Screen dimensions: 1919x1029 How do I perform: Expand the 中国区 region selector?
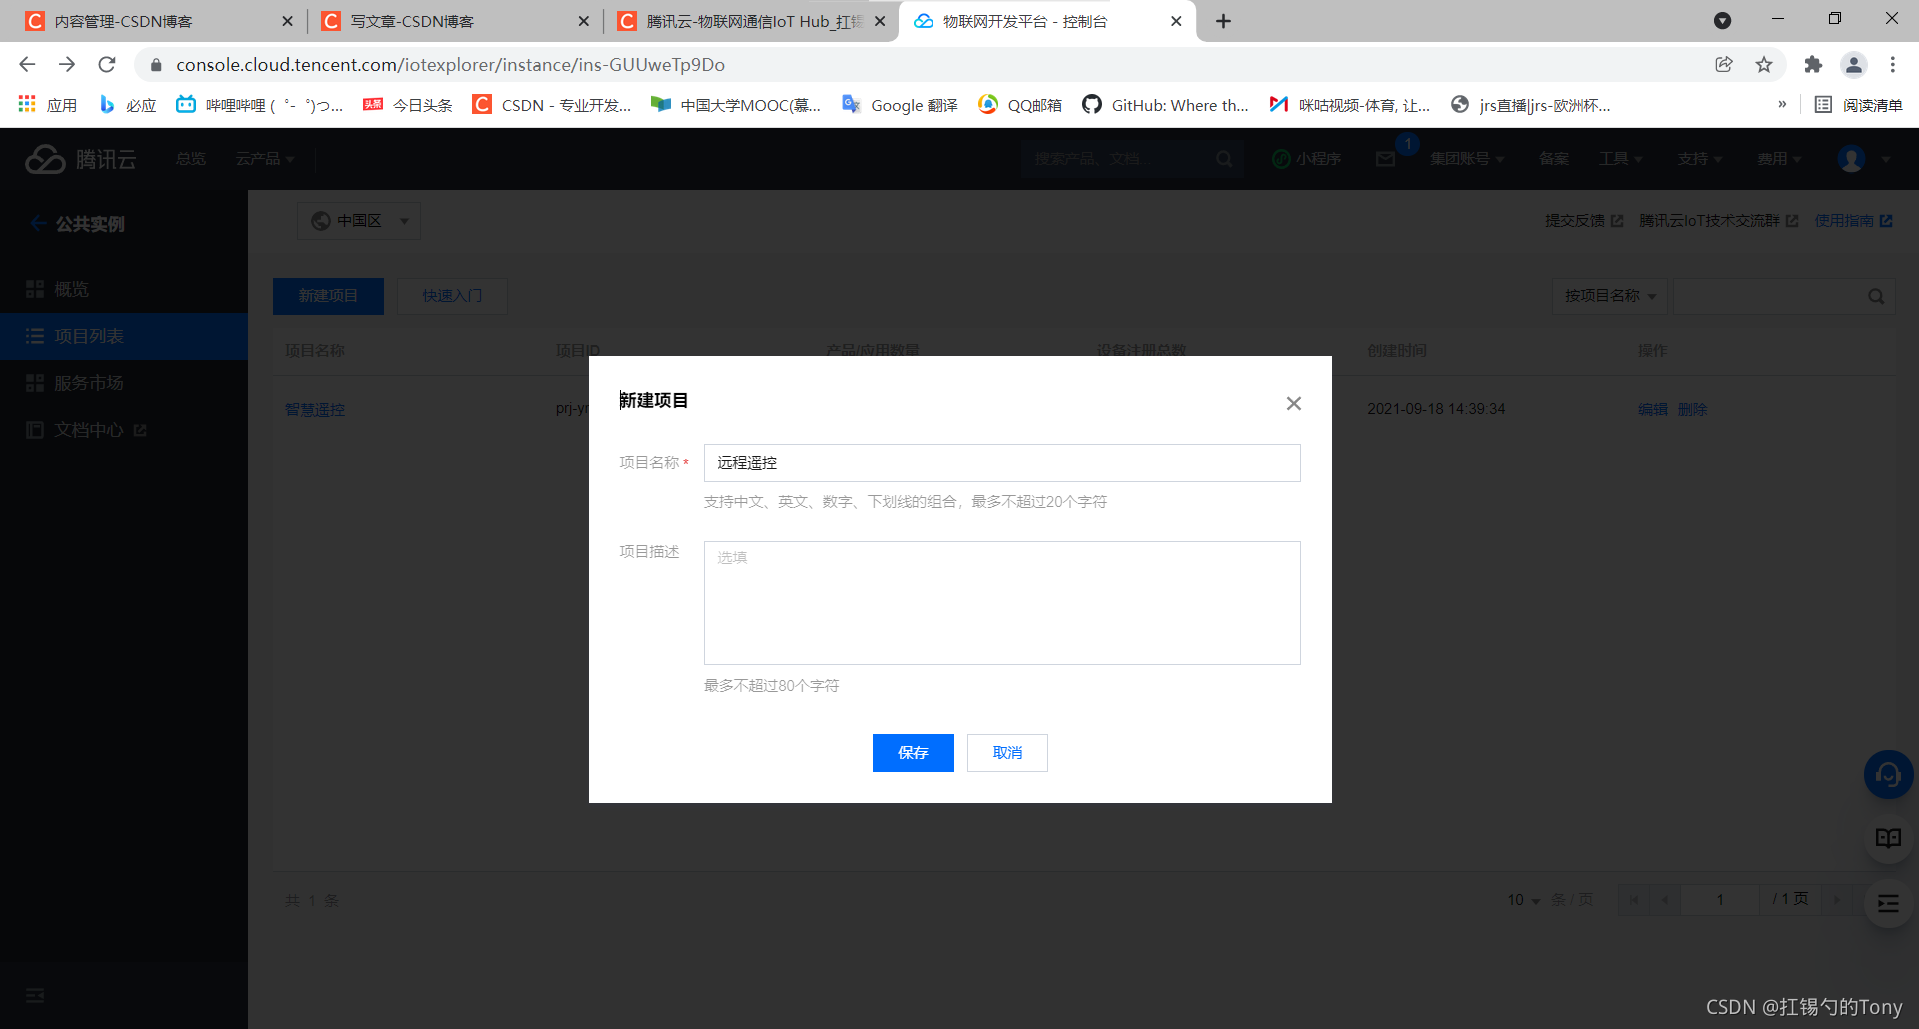pyautogui.click(x=358, y=220)
